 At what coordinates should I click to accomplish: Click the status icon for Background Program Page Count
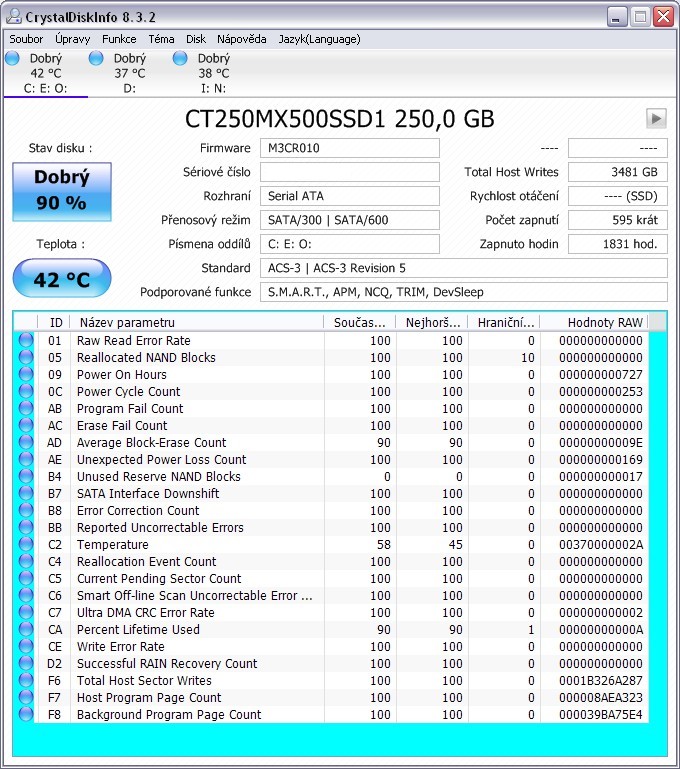click(x=25, y=714)
